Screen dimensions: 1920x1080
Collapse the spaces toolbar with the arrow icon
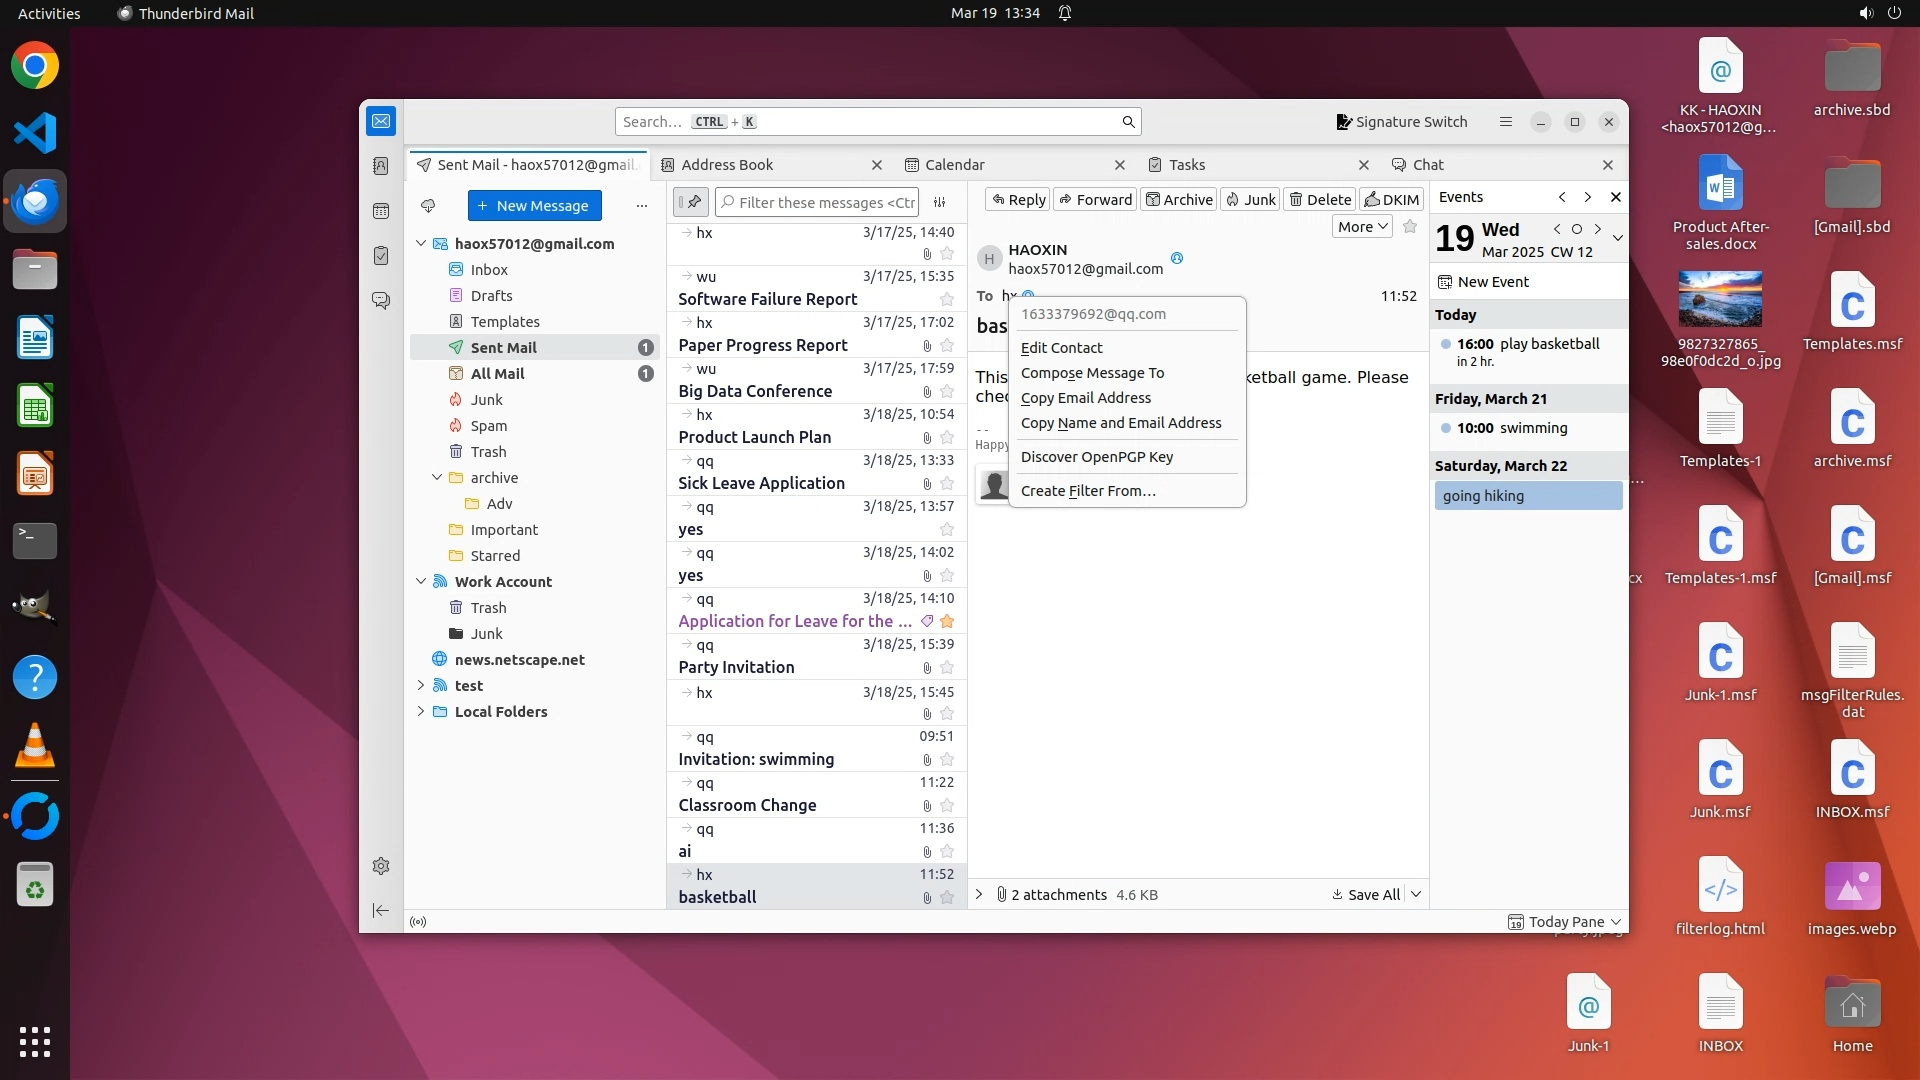381,910
